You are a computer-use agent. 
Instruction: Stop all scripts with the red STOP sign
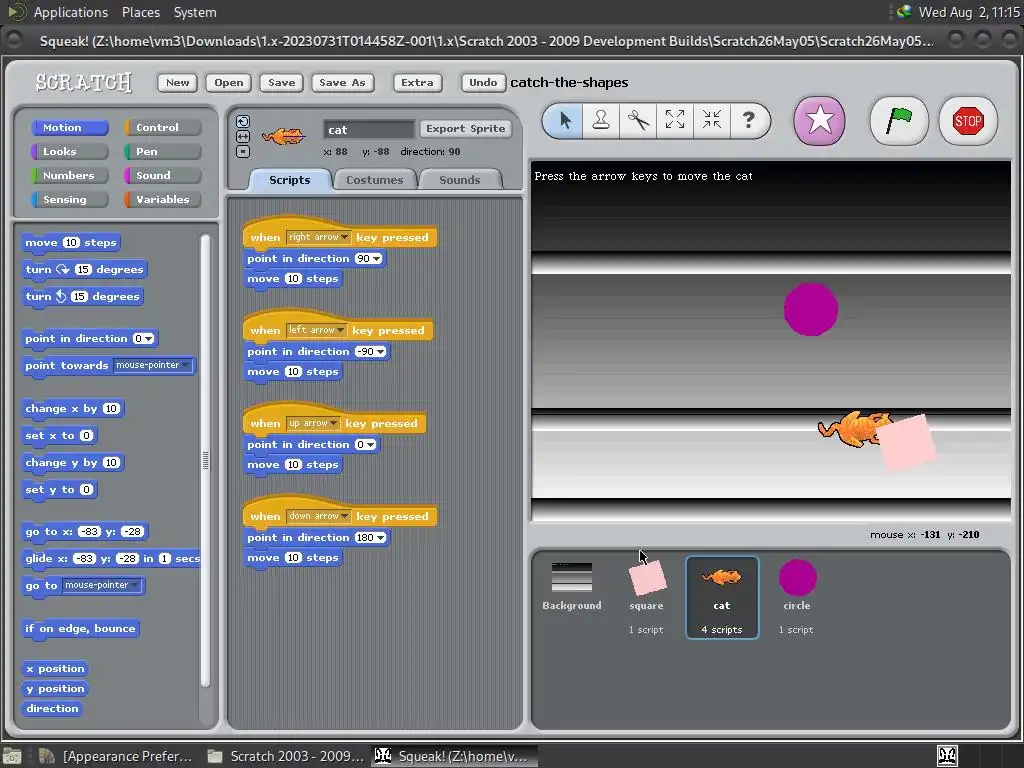(968, 121)
